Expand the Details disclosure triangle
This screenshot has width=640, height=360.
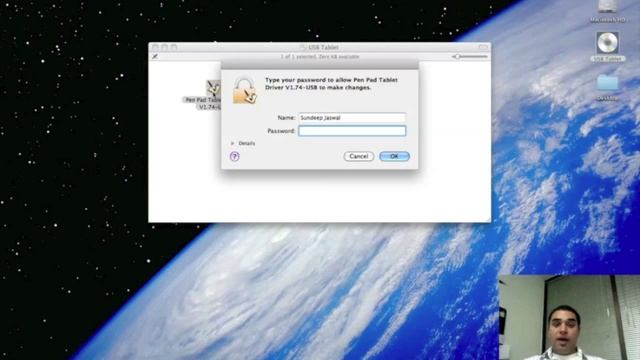[232, 143]
